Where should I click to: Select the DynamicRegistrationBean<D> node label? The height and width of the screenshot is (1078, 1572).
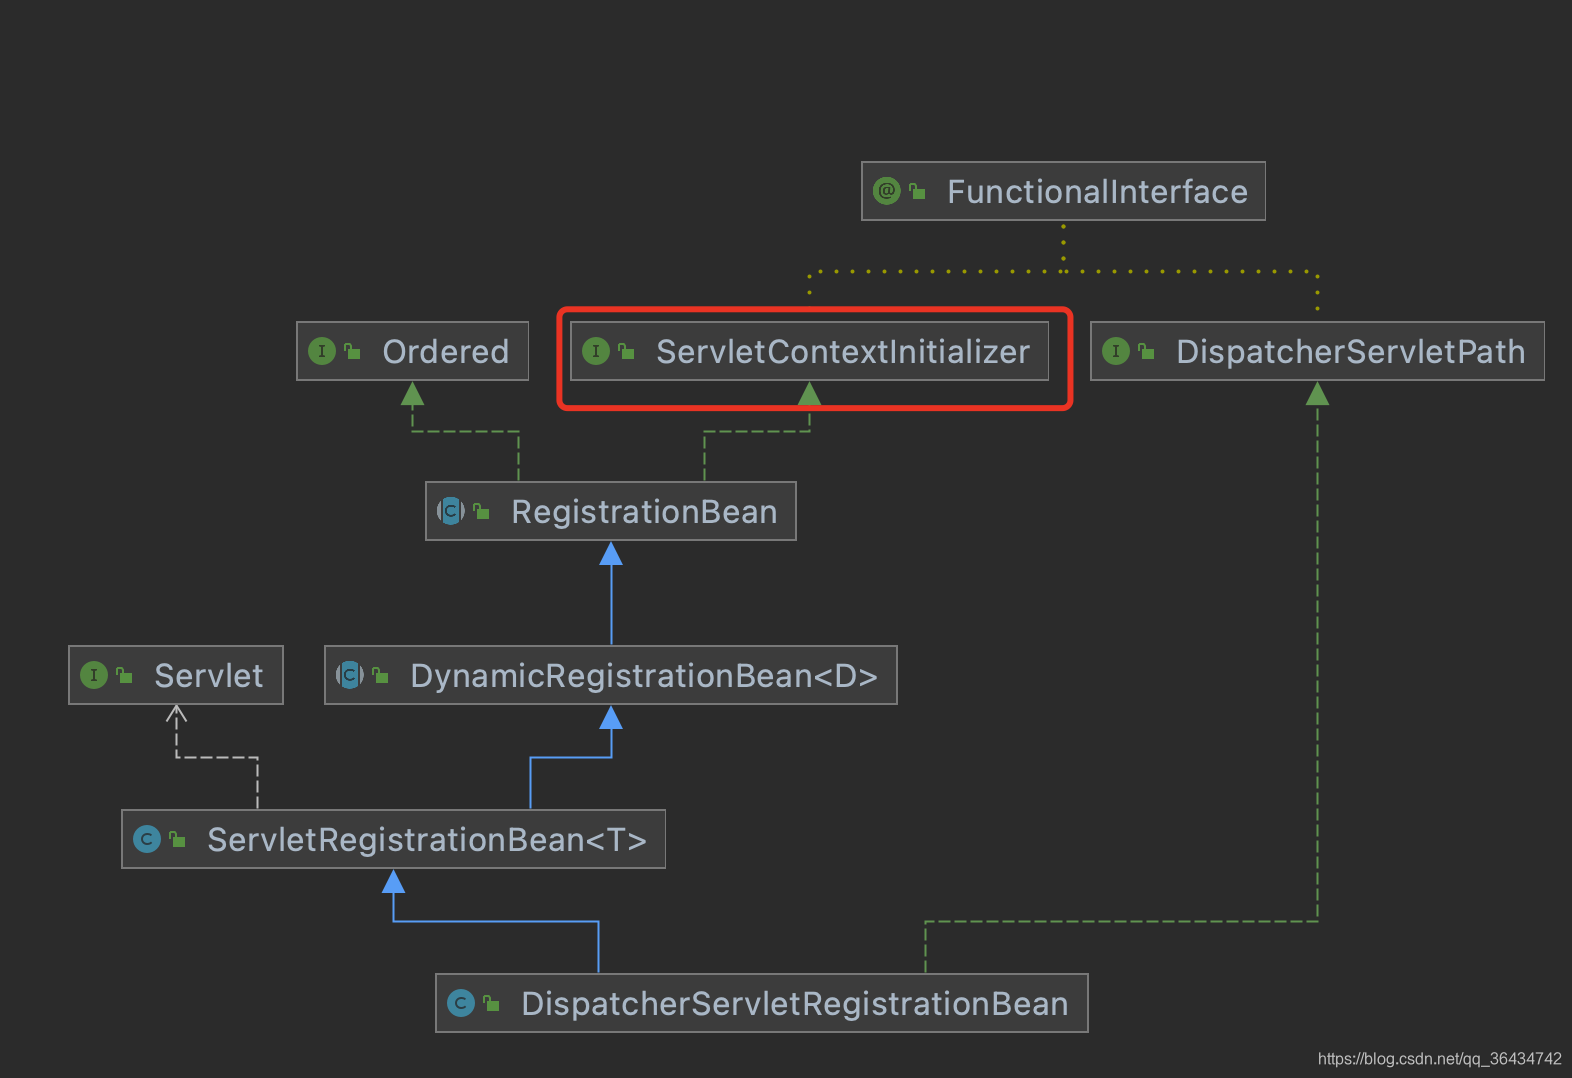pos(644,675)
